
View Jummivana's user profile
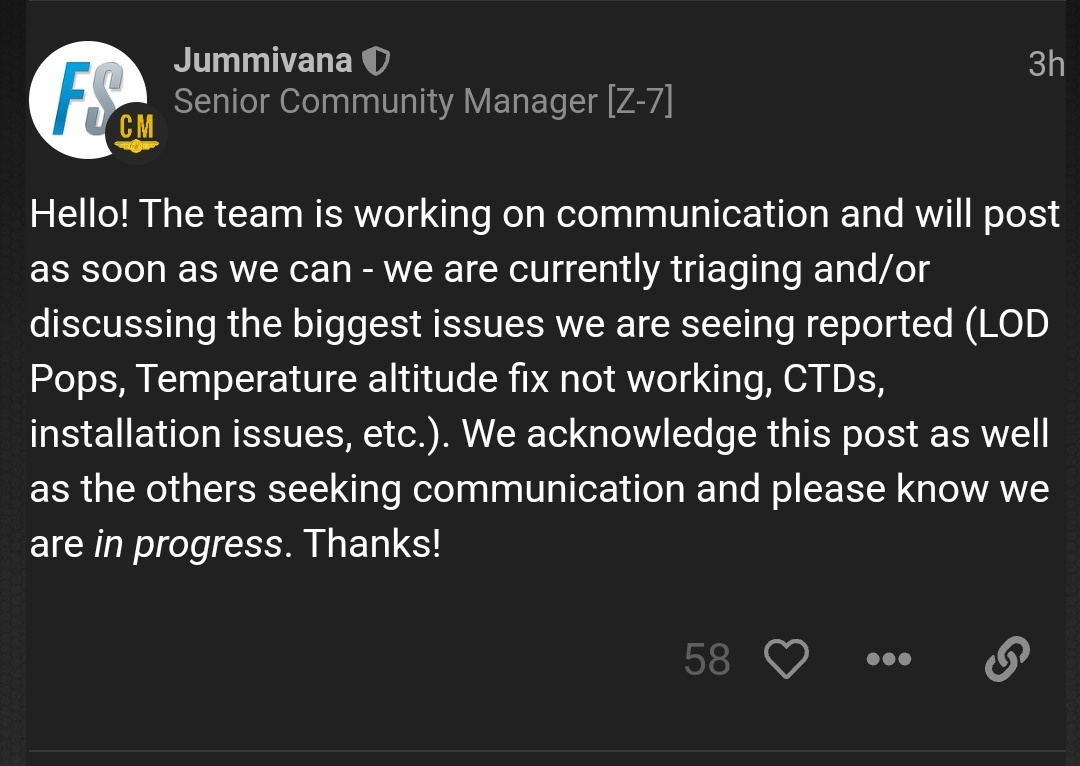pyautogui.click(x=262, y=61)
